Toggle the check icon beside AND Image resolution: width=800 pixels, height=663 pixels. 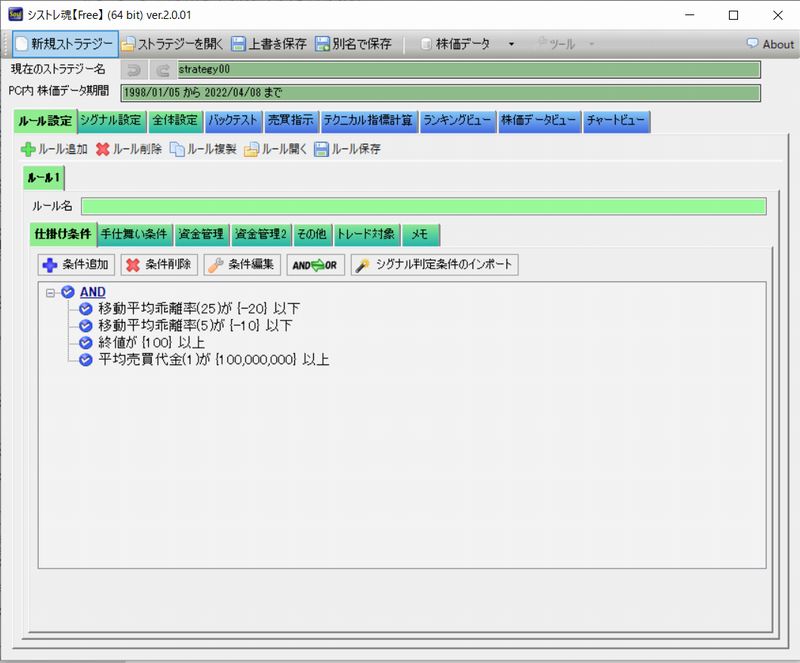tap(68, 292)
